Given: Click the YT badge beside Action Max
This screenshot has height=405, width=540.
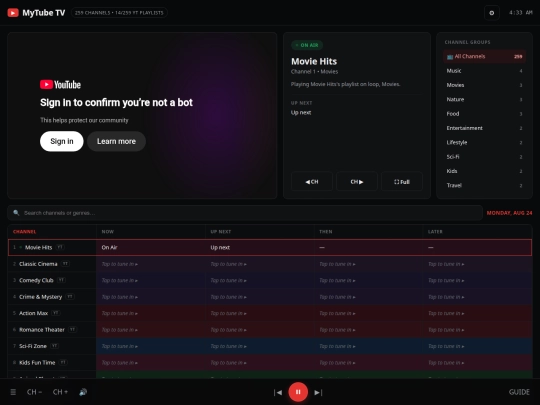Looking at the screenshot, I should coord(55,313).
